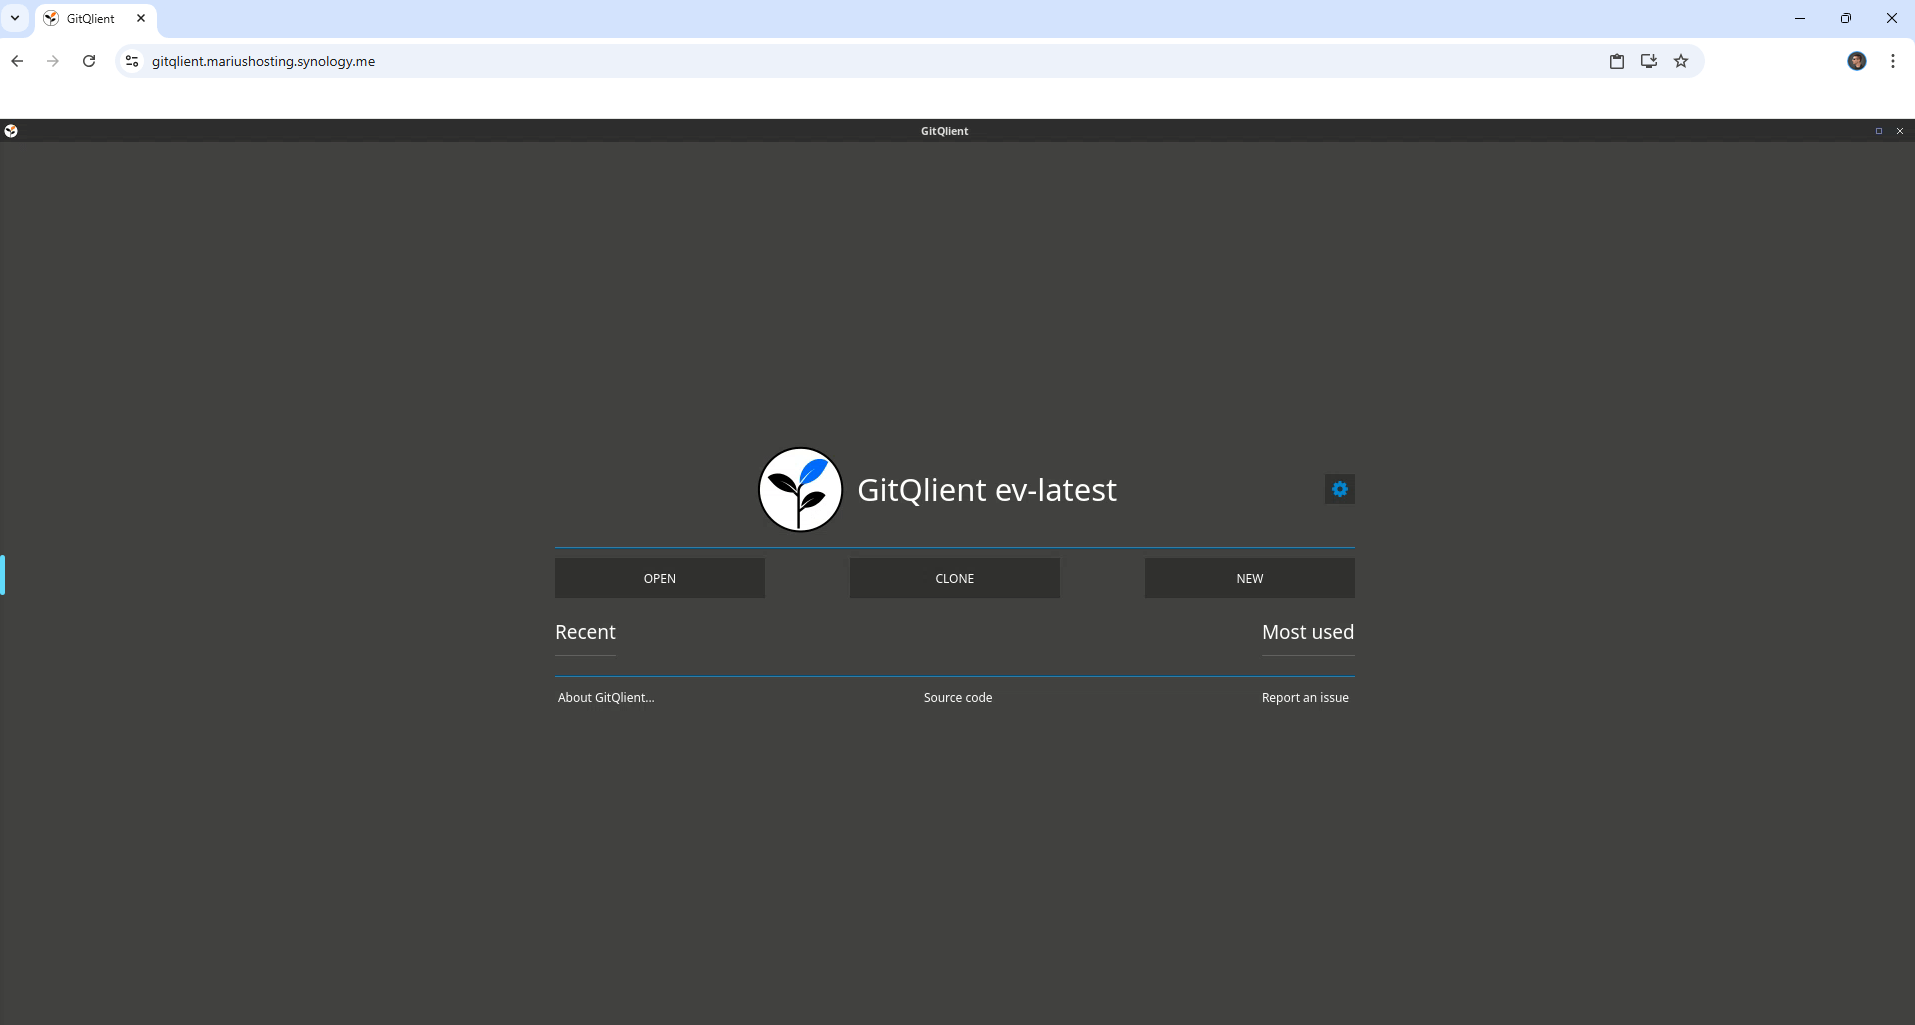
Task: Reload the current page
Action: (x=89, y=61)
